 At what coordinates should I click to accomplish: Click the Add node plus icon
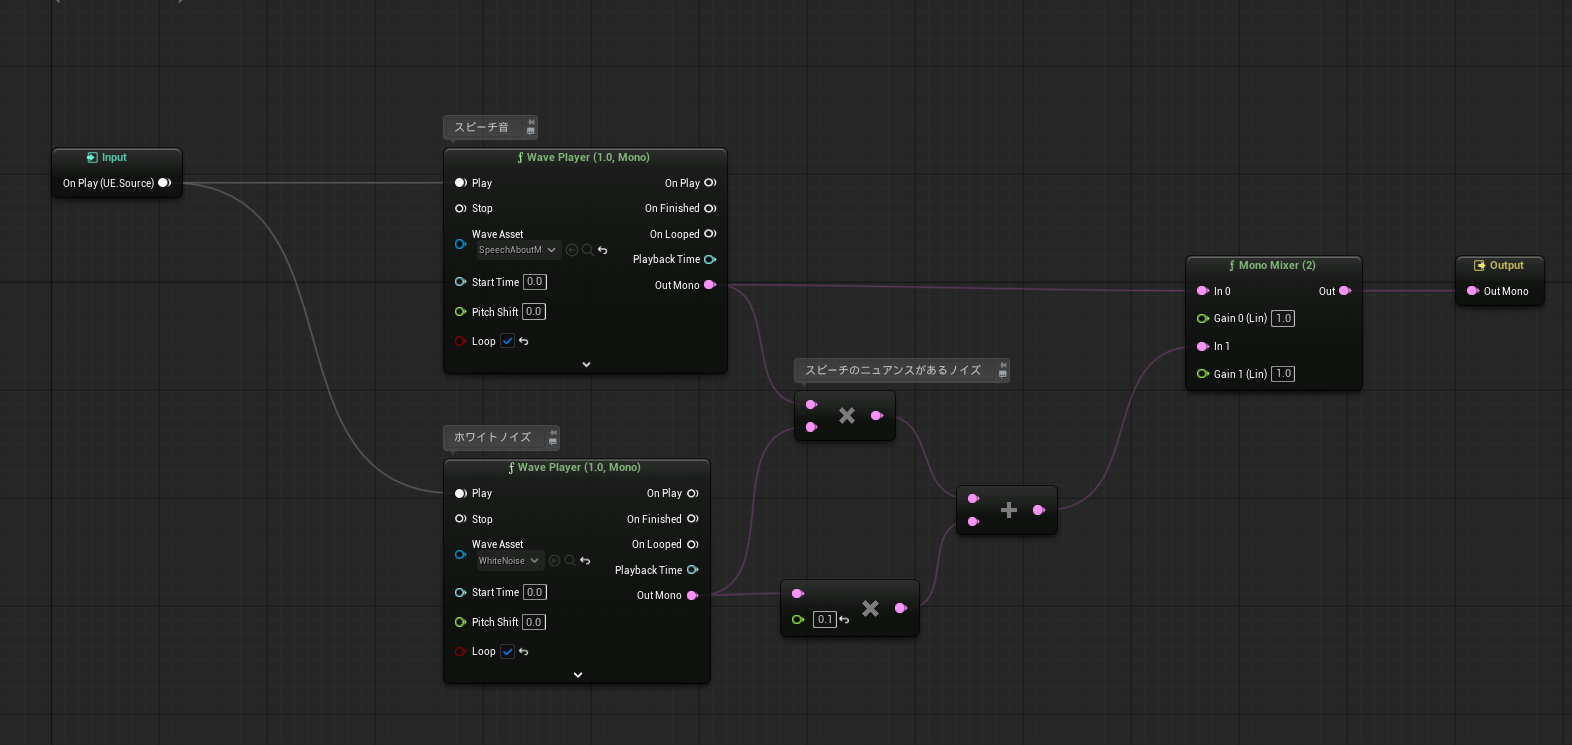click(1008, 510)
